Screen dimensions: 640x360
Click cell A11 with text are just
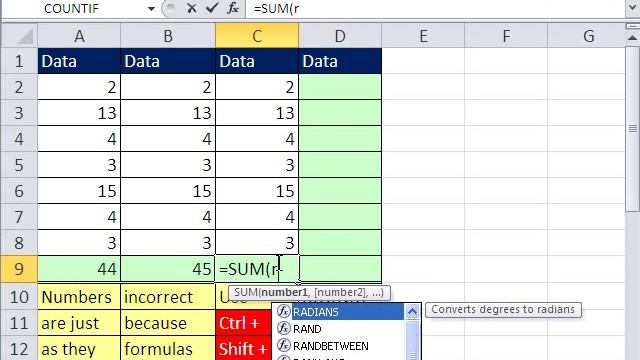tap(79, 323)
